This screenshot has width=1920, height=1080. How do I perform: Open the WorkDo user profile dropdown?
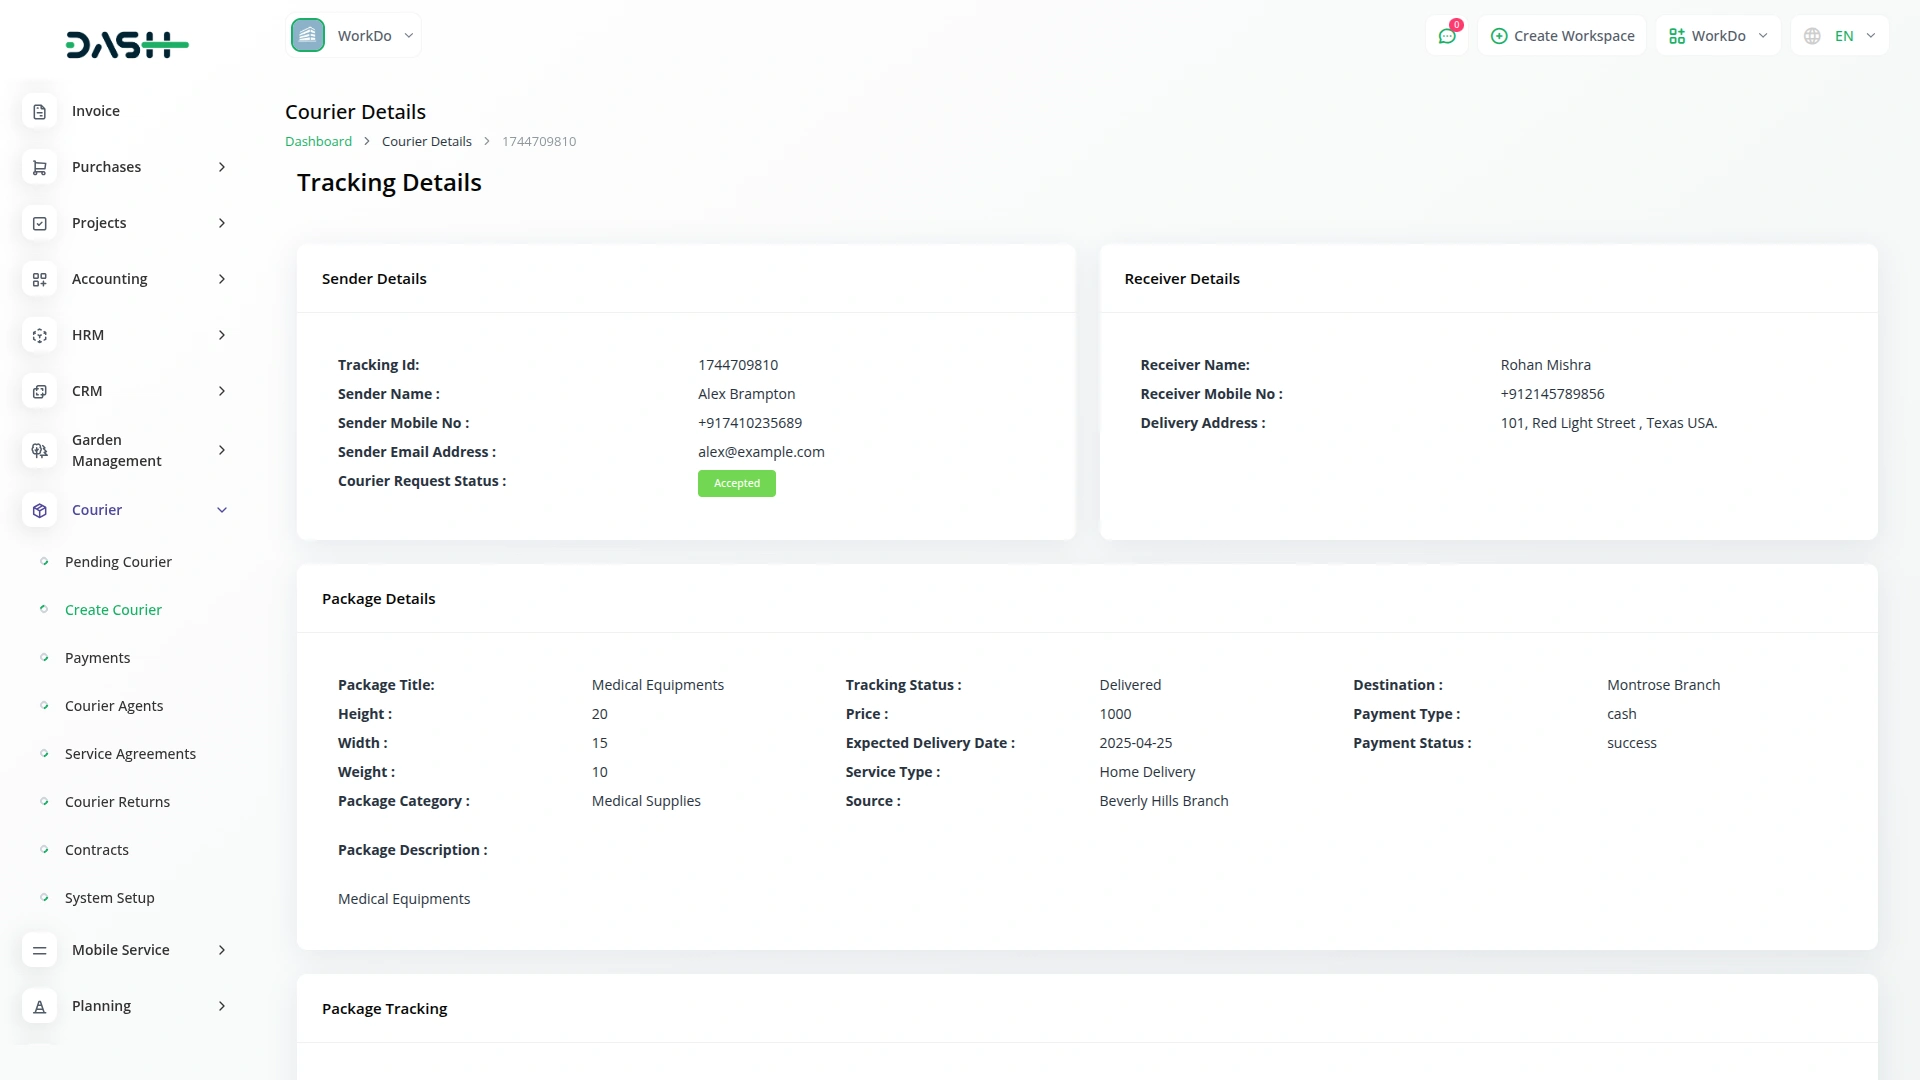coord(1718,36)
